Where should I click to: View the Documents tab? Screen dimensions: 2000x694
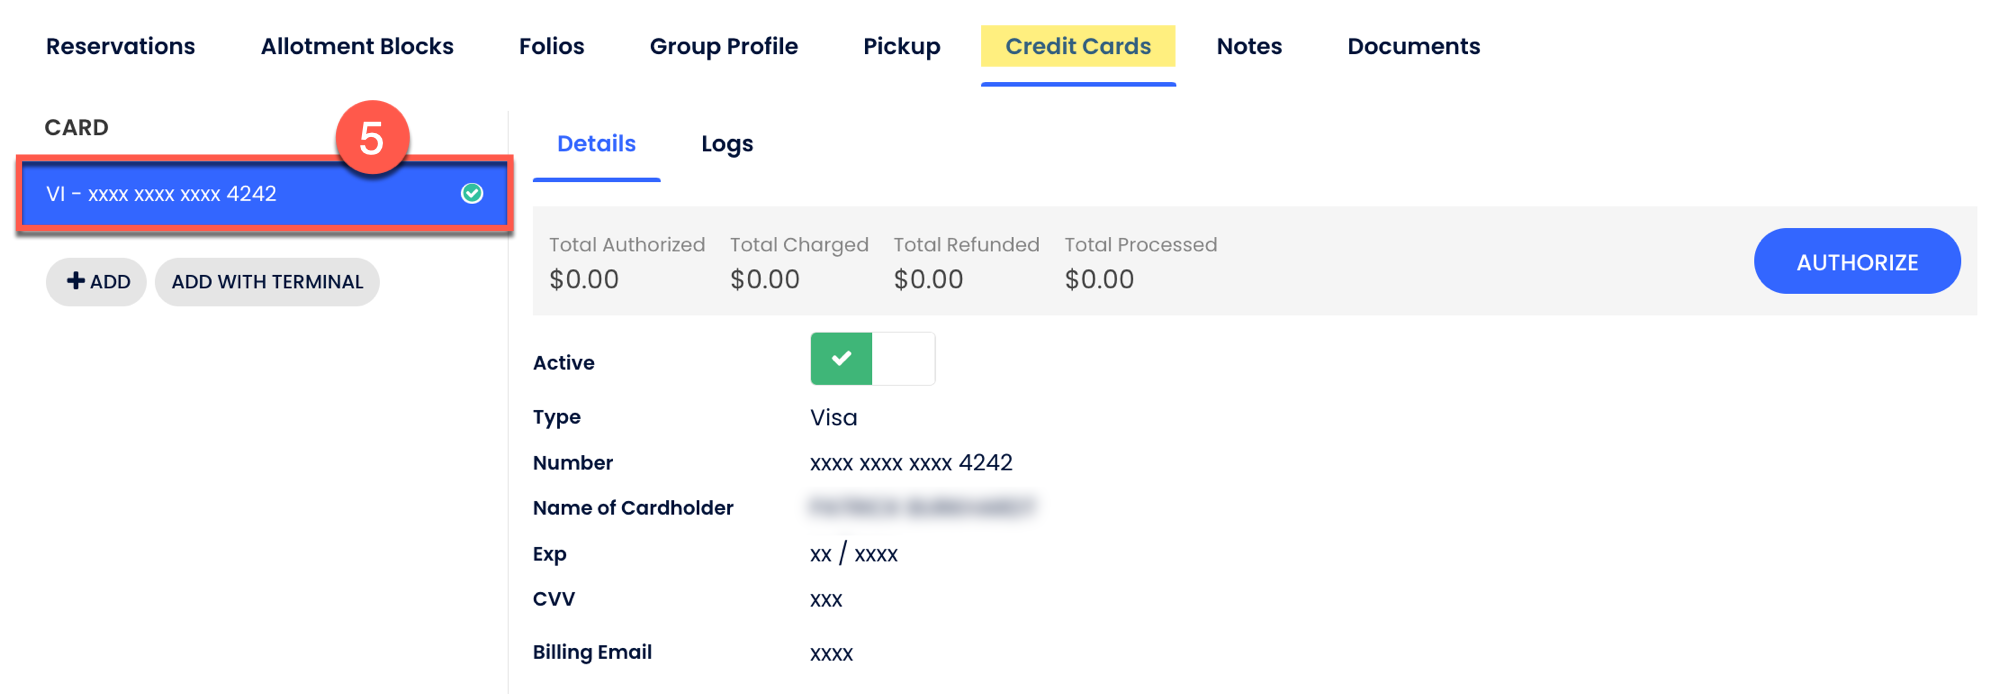1413,46
